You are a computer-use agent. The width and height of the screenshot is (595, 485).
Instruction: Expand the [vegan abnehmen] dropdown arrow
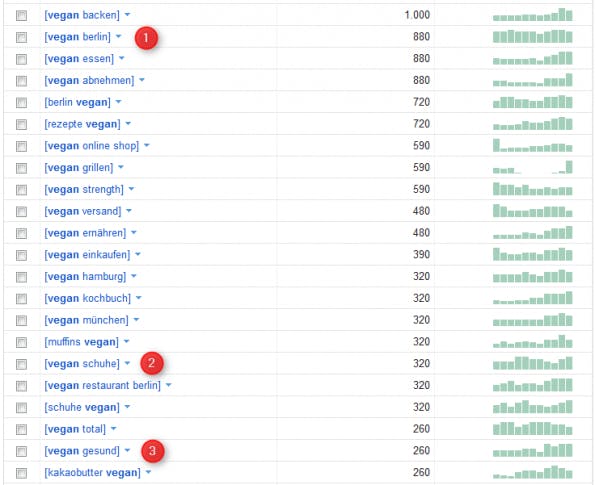point(142,80)
